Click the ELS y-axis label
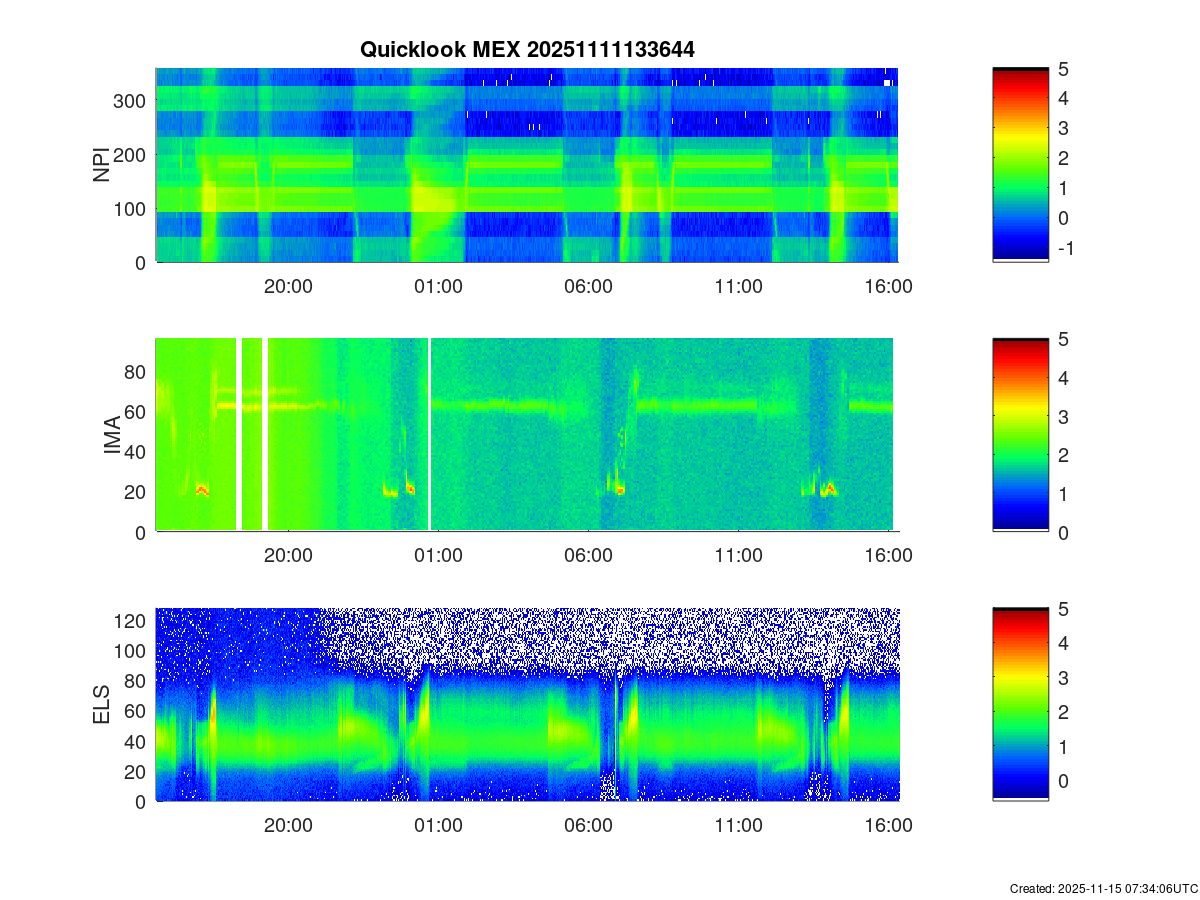1200x900 pixels. [x=102, y=705]
